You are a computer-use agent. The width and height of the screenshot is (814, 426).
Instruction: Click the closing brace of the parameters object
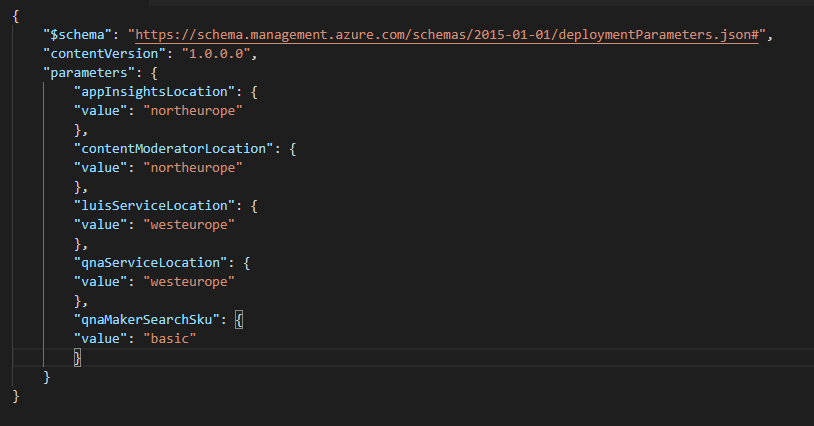pos(47,377)
